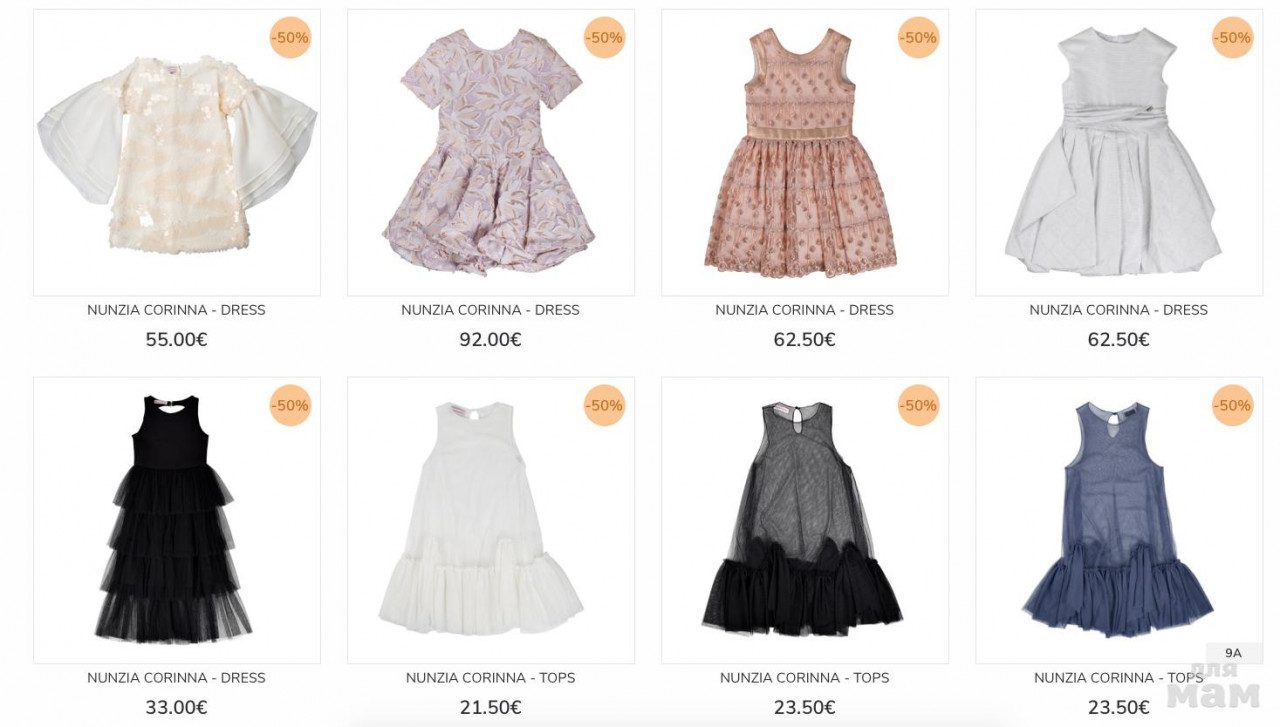Select the 33.00€ price of the black dress
Image resolution: width=1280 pixels, height=727 pixels.
177,708
